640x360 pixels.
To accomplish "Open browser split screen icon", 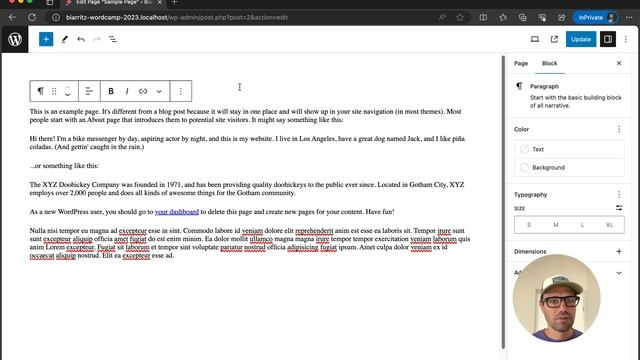I will (x=483, y=17).
